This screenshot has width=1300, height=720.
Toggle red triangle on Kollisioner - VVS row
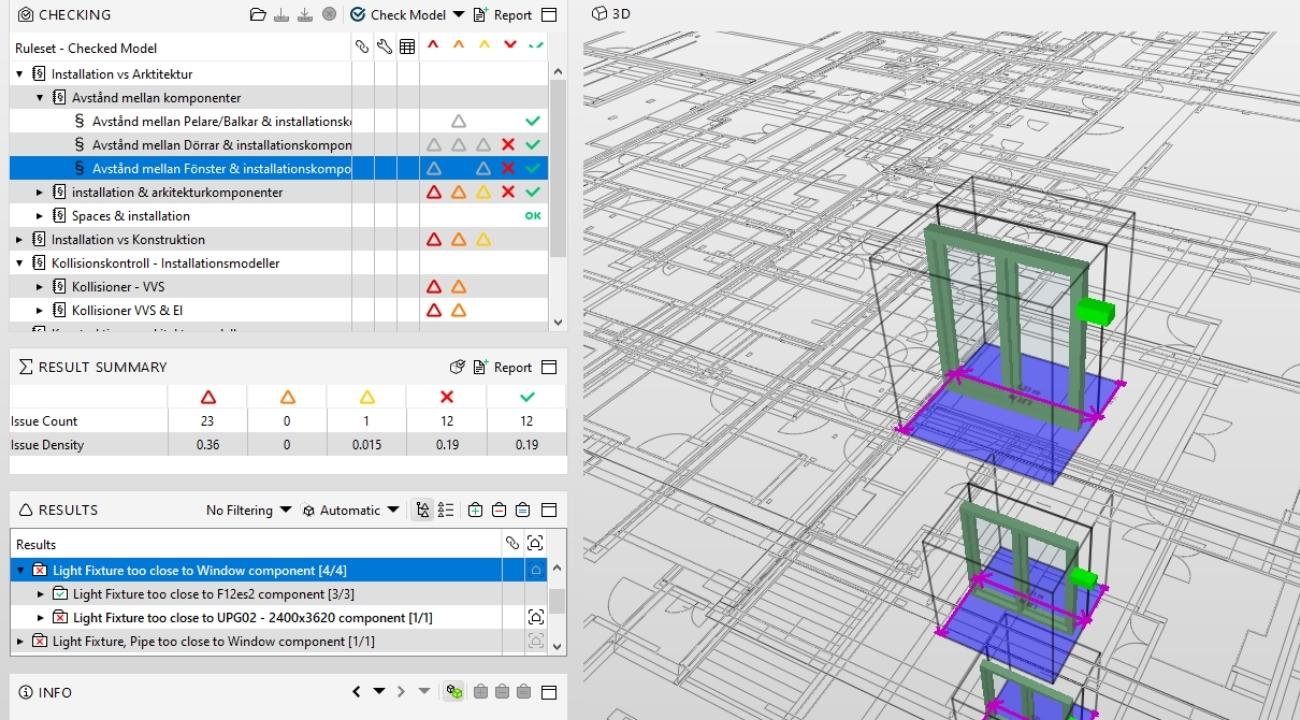(434, 287)
